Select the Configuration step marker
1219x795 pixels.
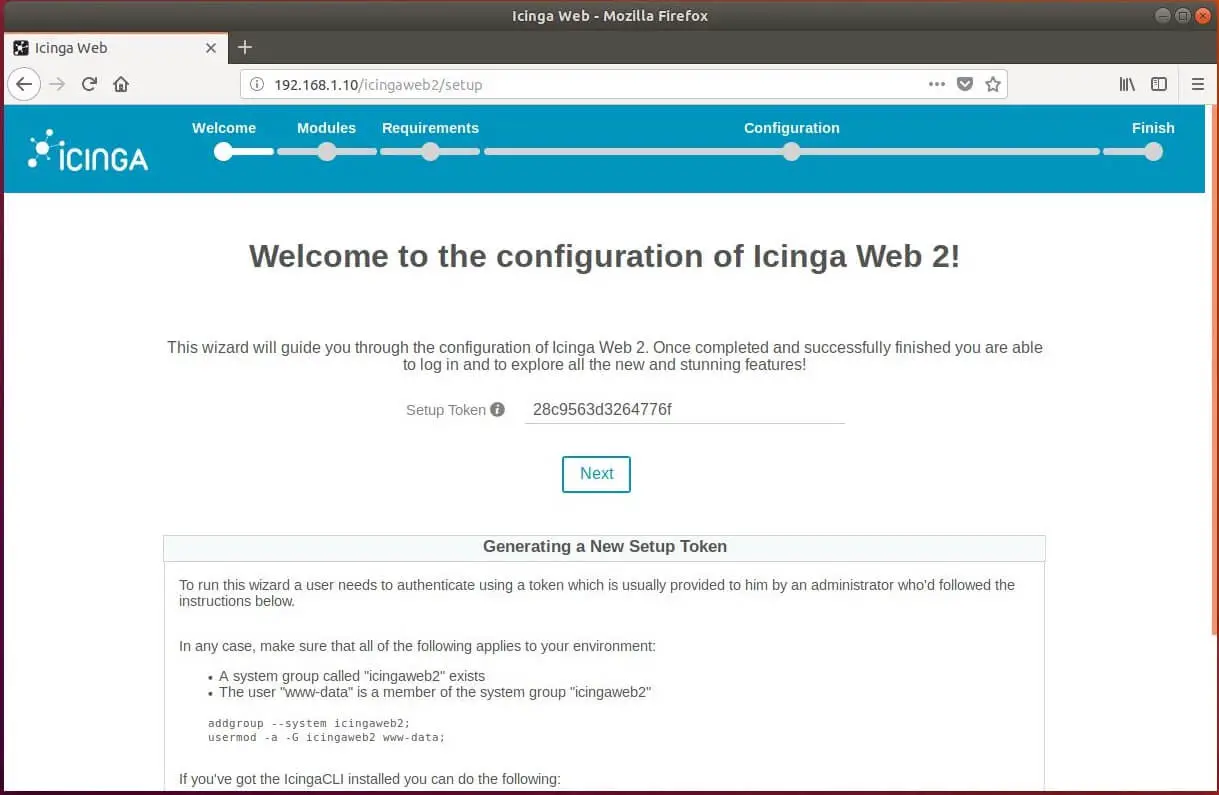pyautogui.click(x=791, y=151)
